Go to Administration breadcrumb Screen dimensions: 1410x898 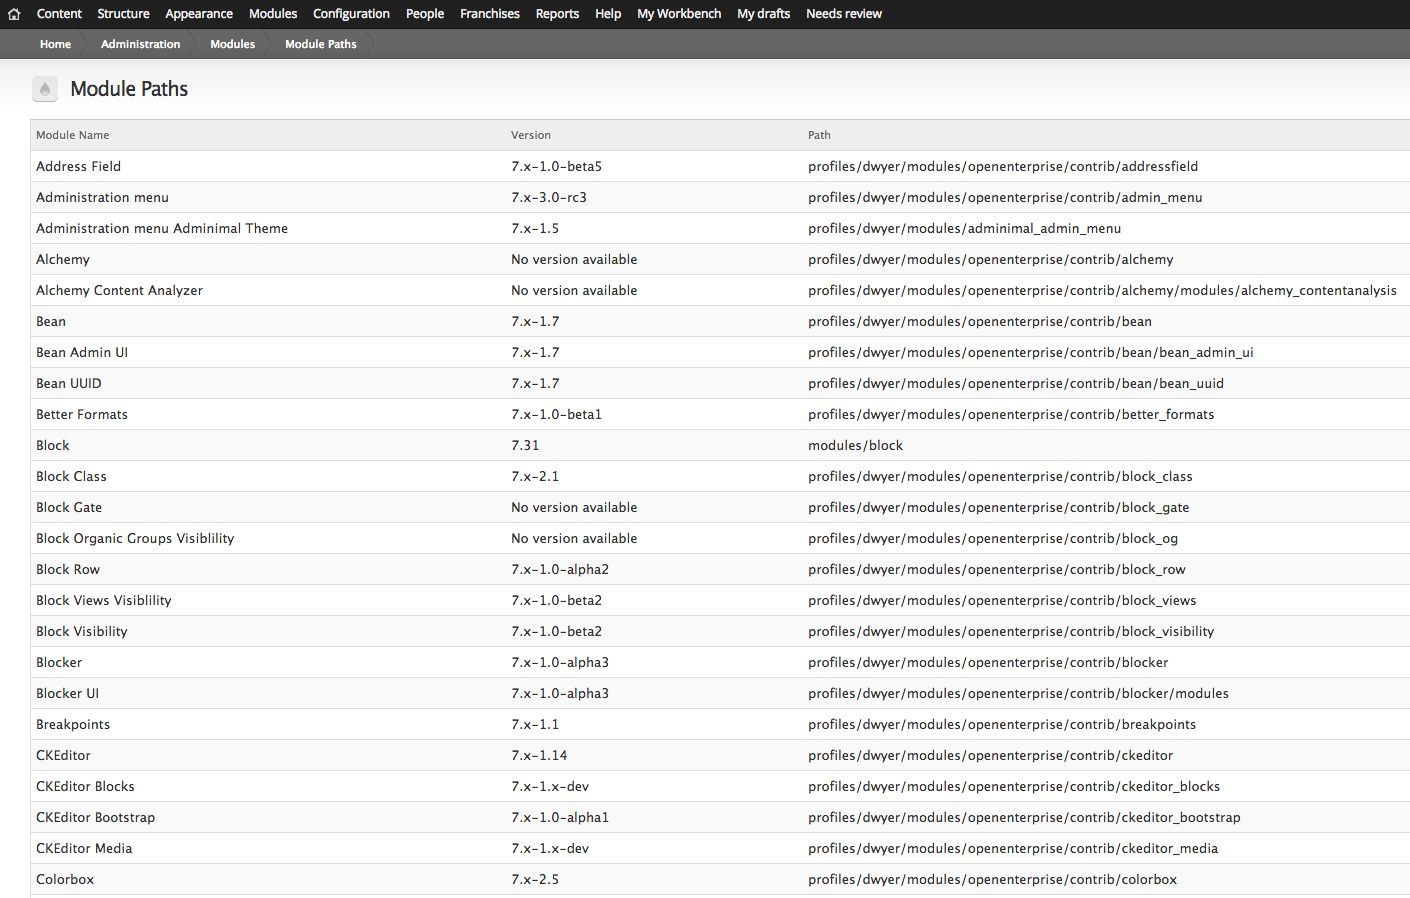140,44
